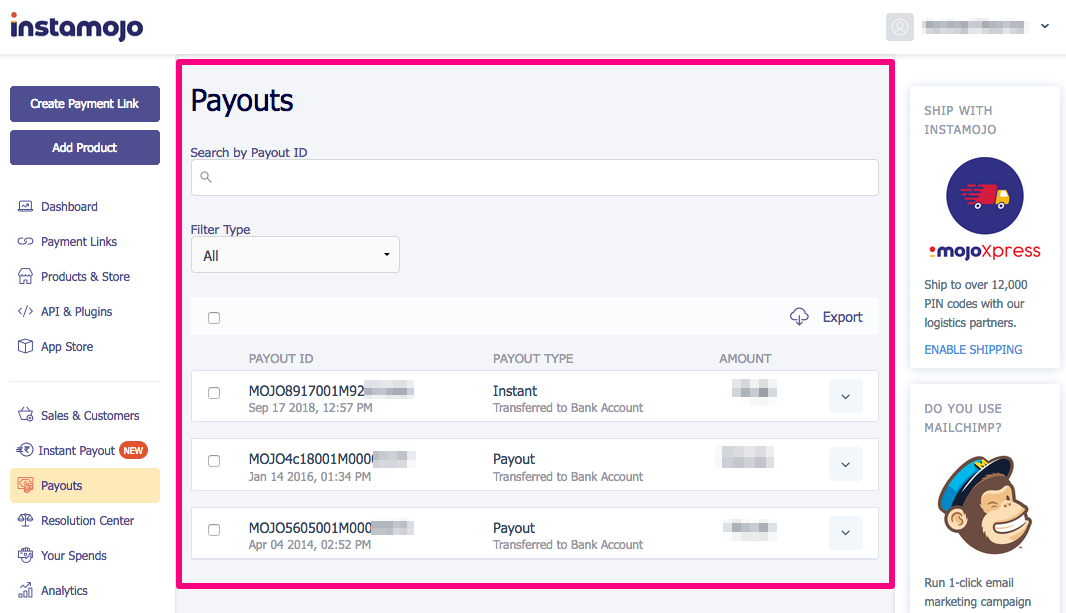This screenshot has width=1066, height=613.
Task: Open Sales & Customers
Action: click(90, 416)
